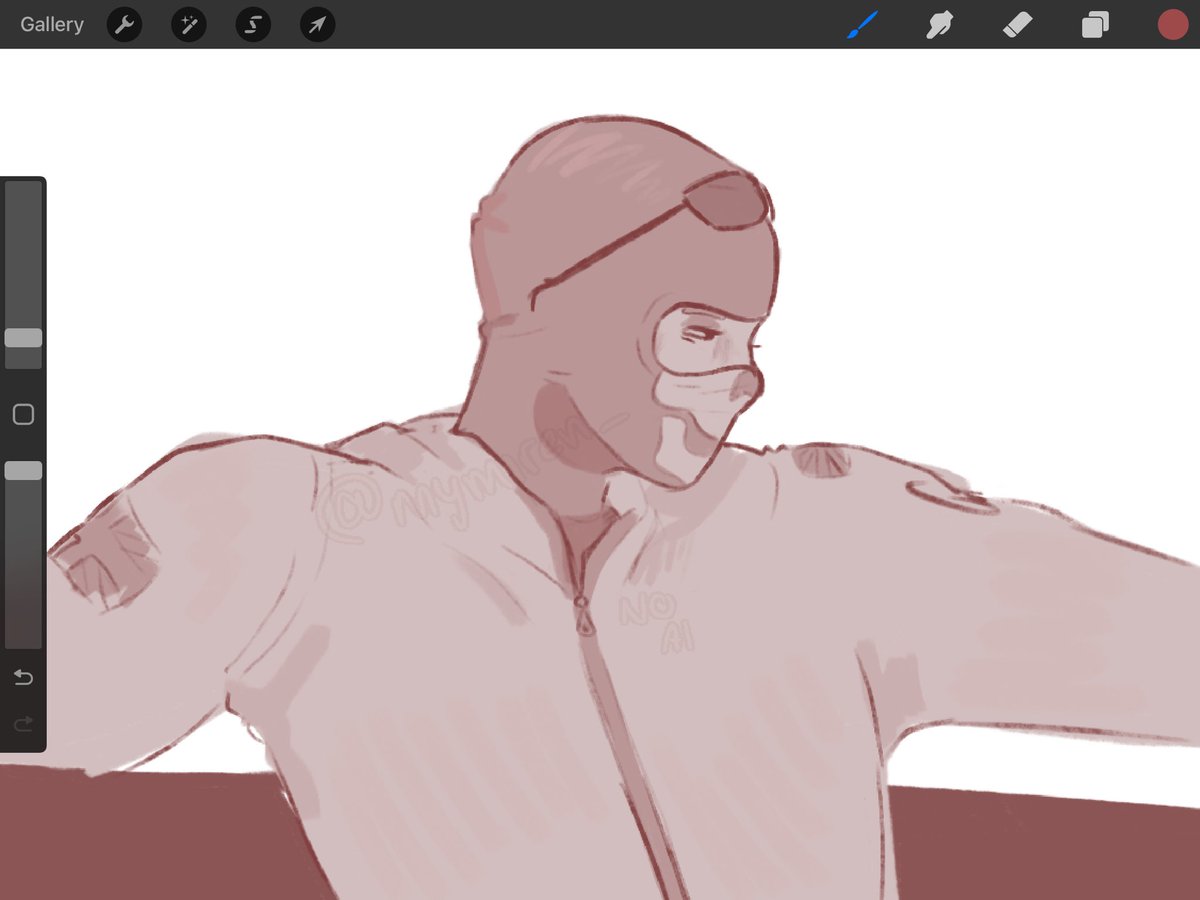
Task: Activate the Transform arrow tool
Action: click(x=317, y=25)
